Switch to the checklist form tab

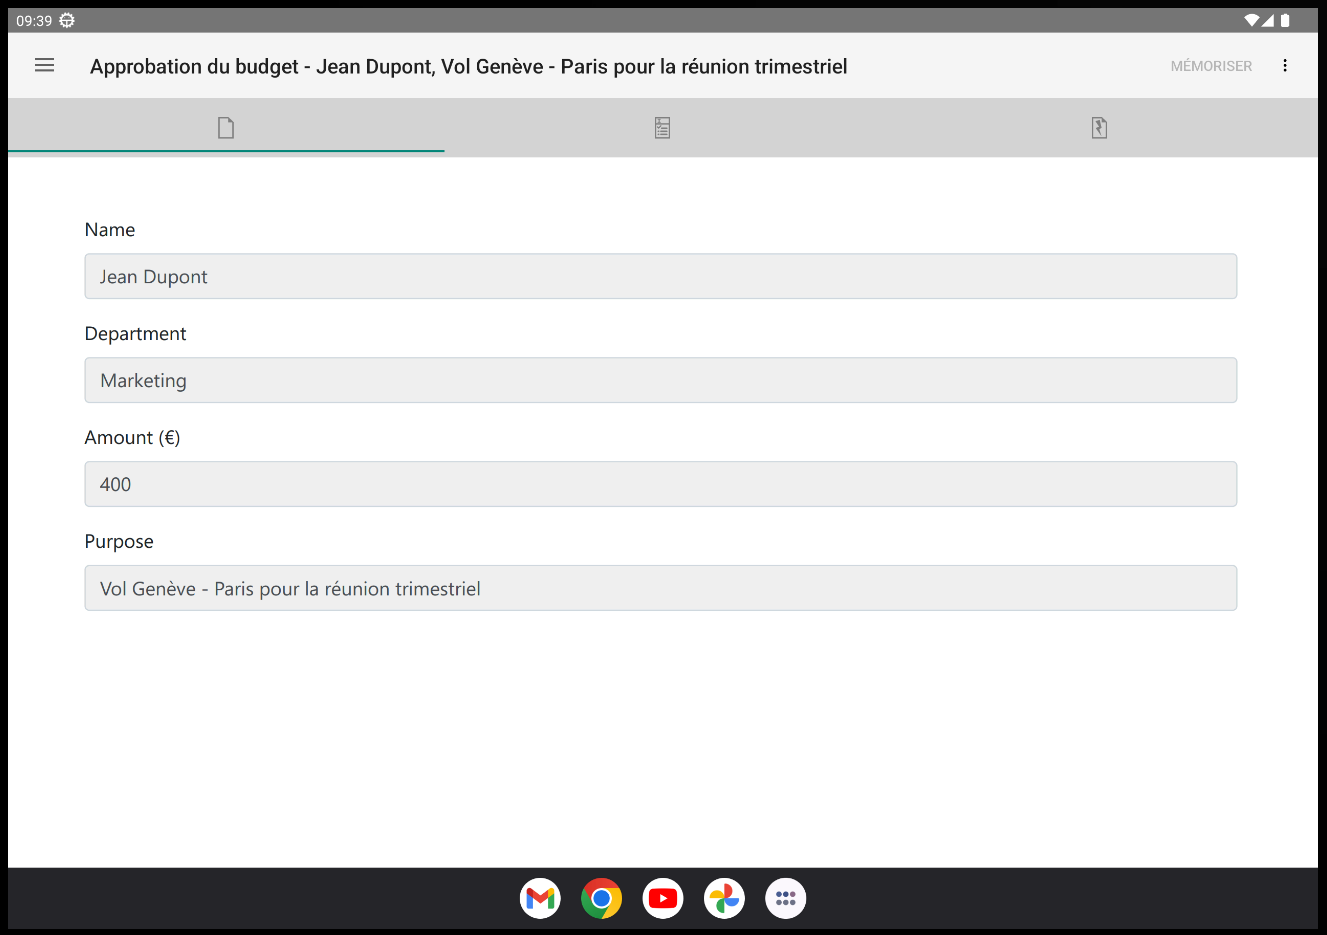662,128
